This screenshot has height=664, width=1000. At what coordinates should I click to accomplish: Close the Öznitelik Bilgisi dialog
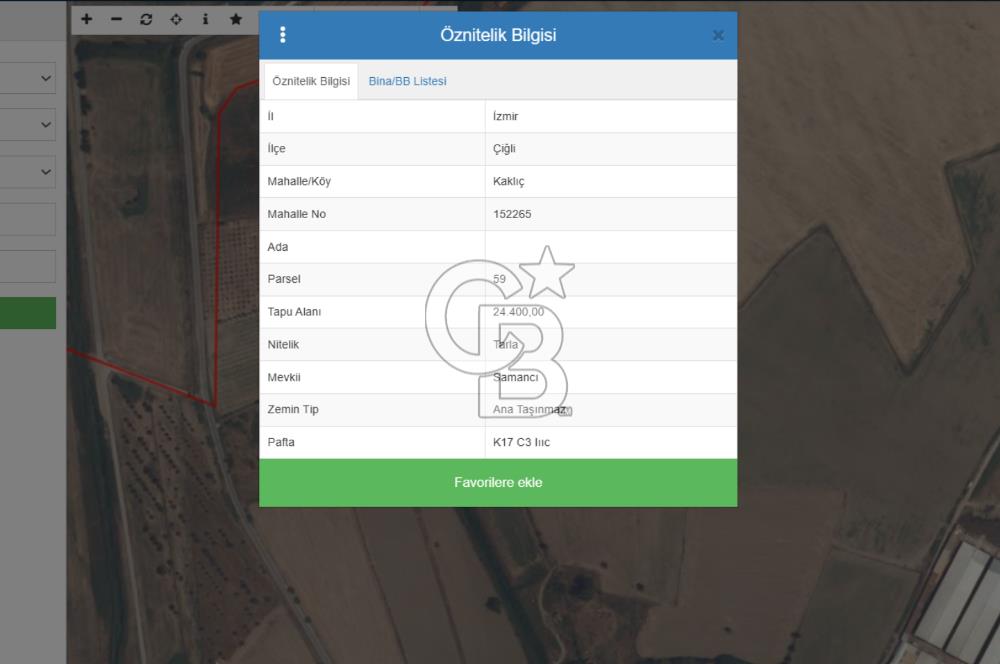[718, 35]
